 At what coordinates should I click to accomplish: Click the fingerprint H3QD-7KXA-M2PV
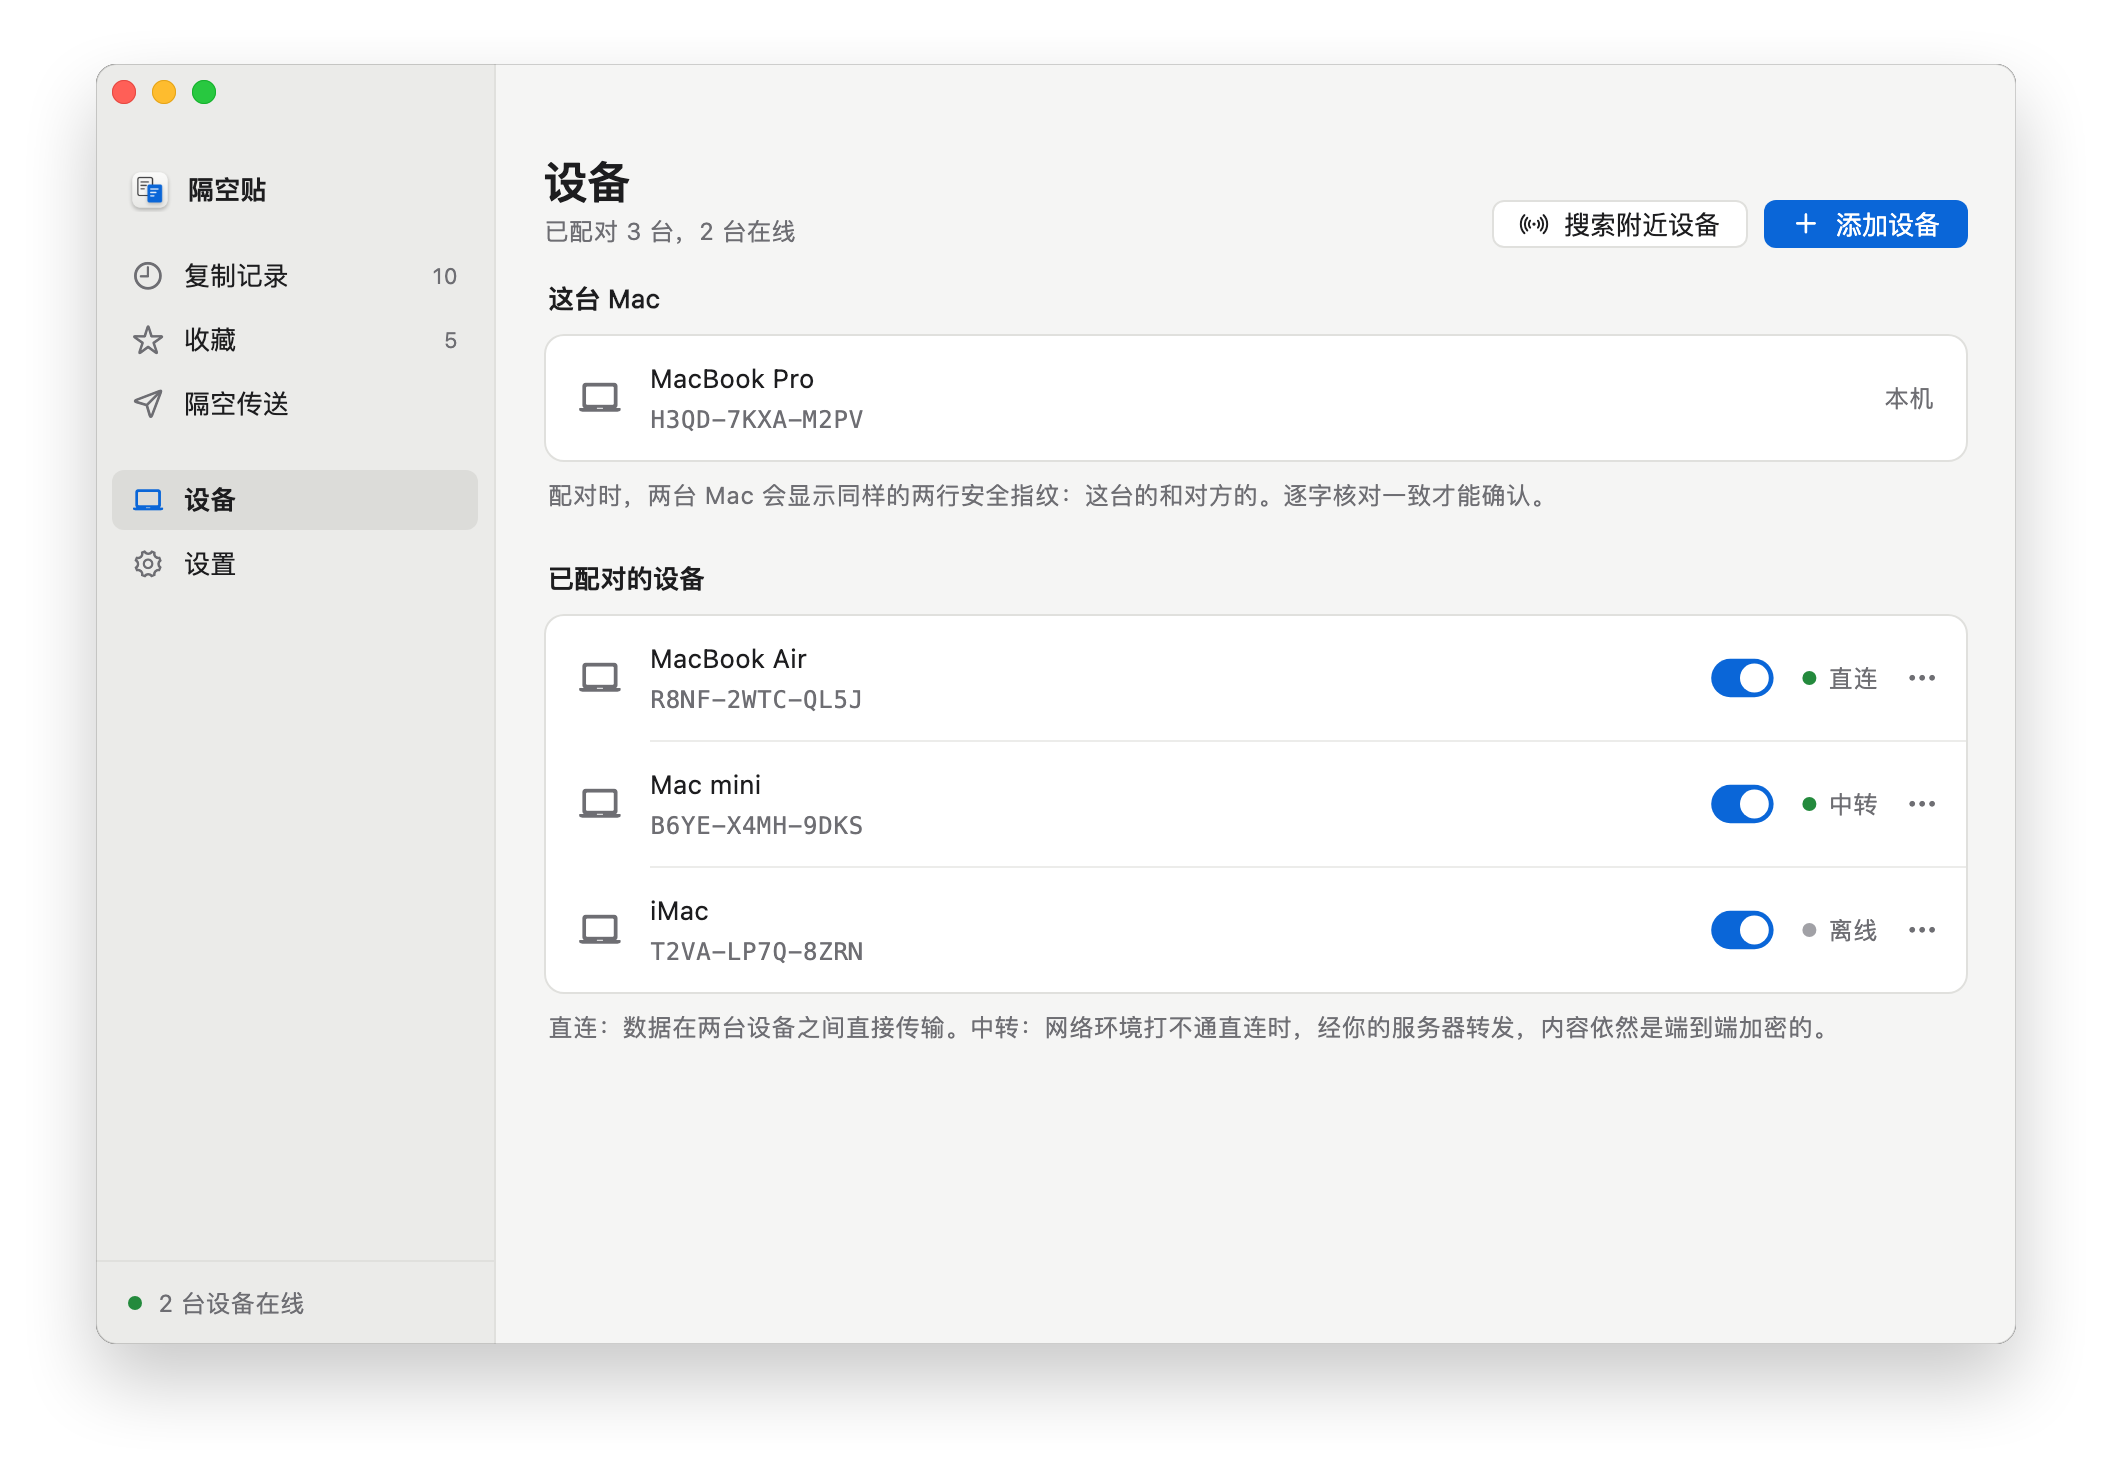[x=757, y=420]
